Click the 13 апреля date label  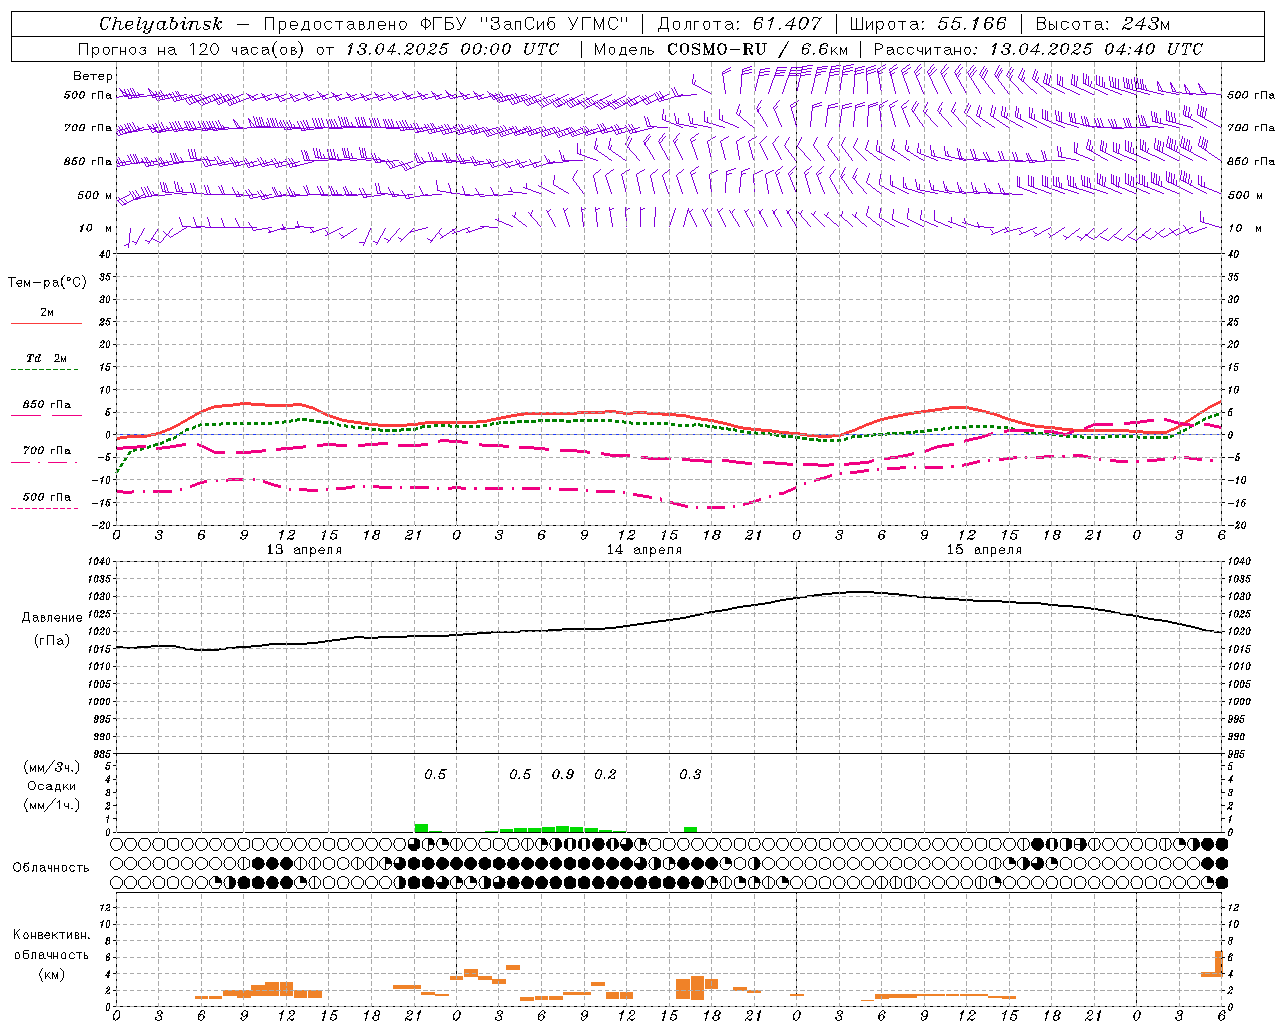[x=304, y=550]
